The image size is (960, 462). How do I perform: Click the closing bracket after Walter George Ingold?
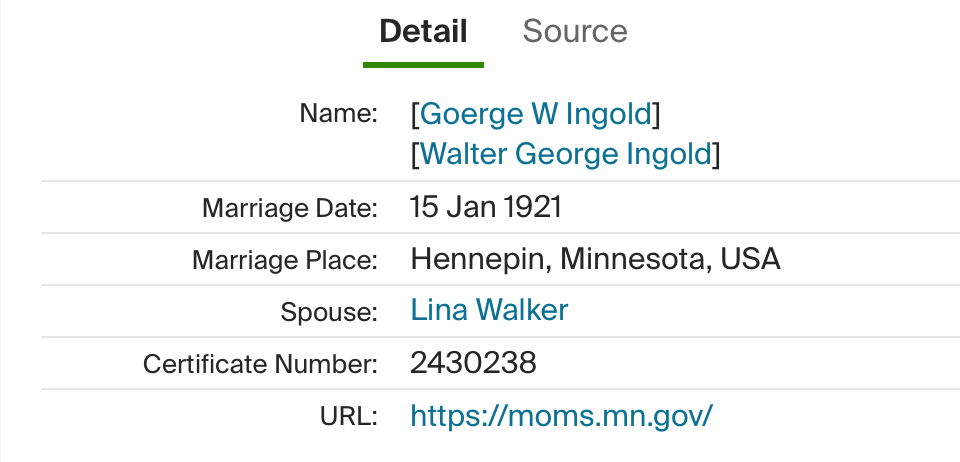pyautogui.click(x=717, y=154)
